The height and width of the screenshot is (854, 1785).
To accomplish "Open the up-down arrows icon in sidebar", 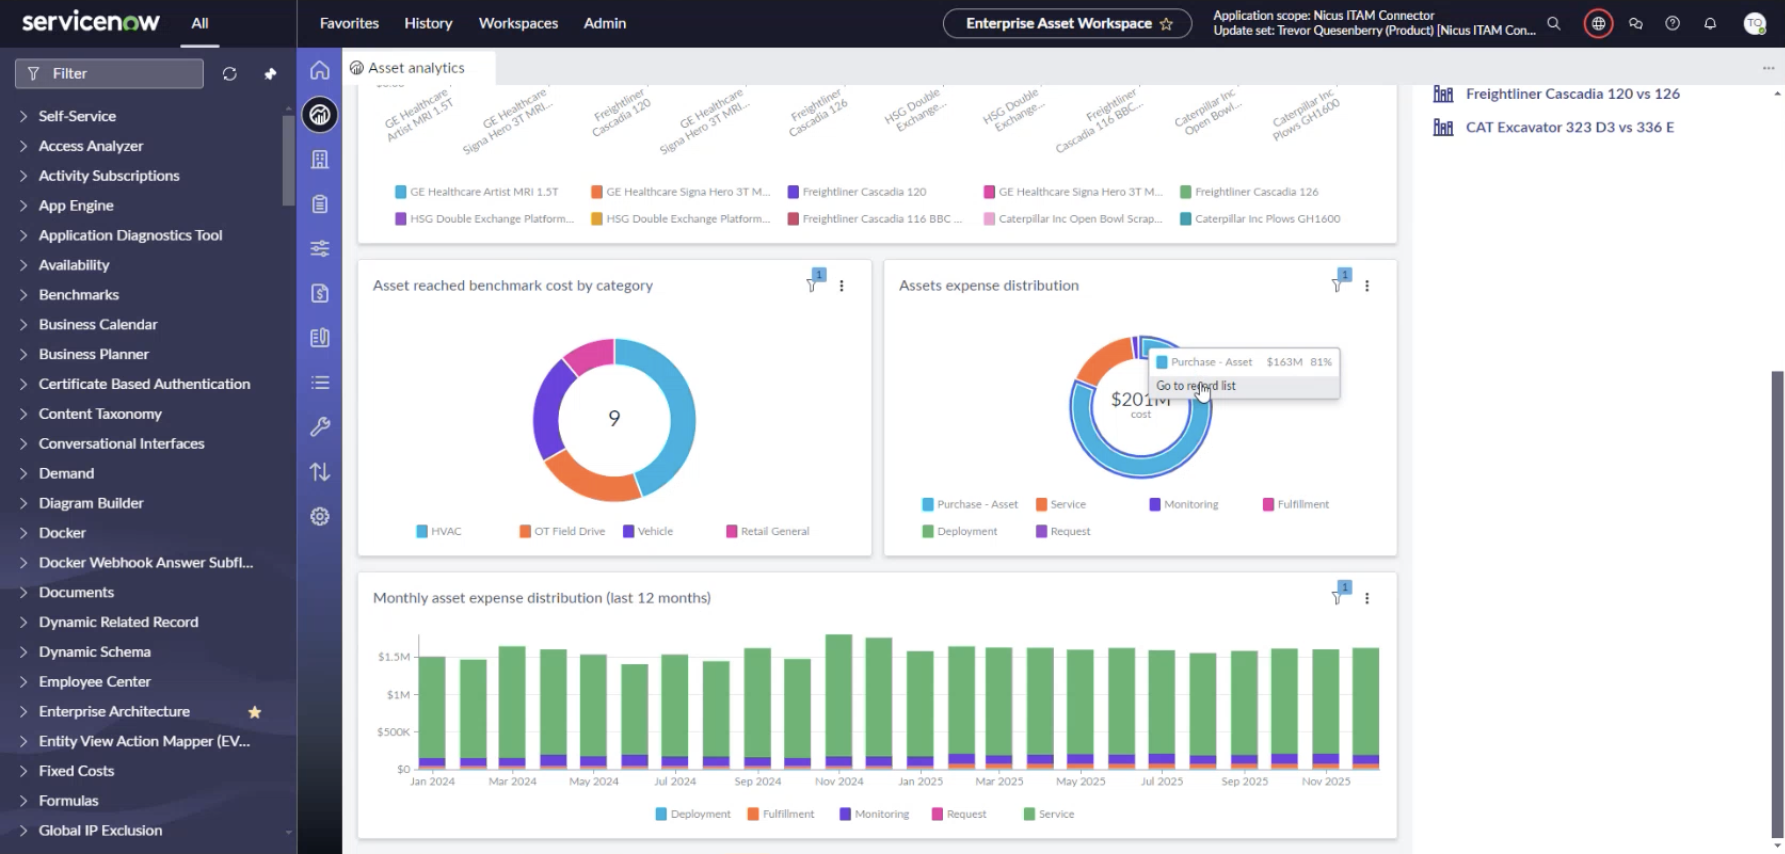I will coord(320,472).
